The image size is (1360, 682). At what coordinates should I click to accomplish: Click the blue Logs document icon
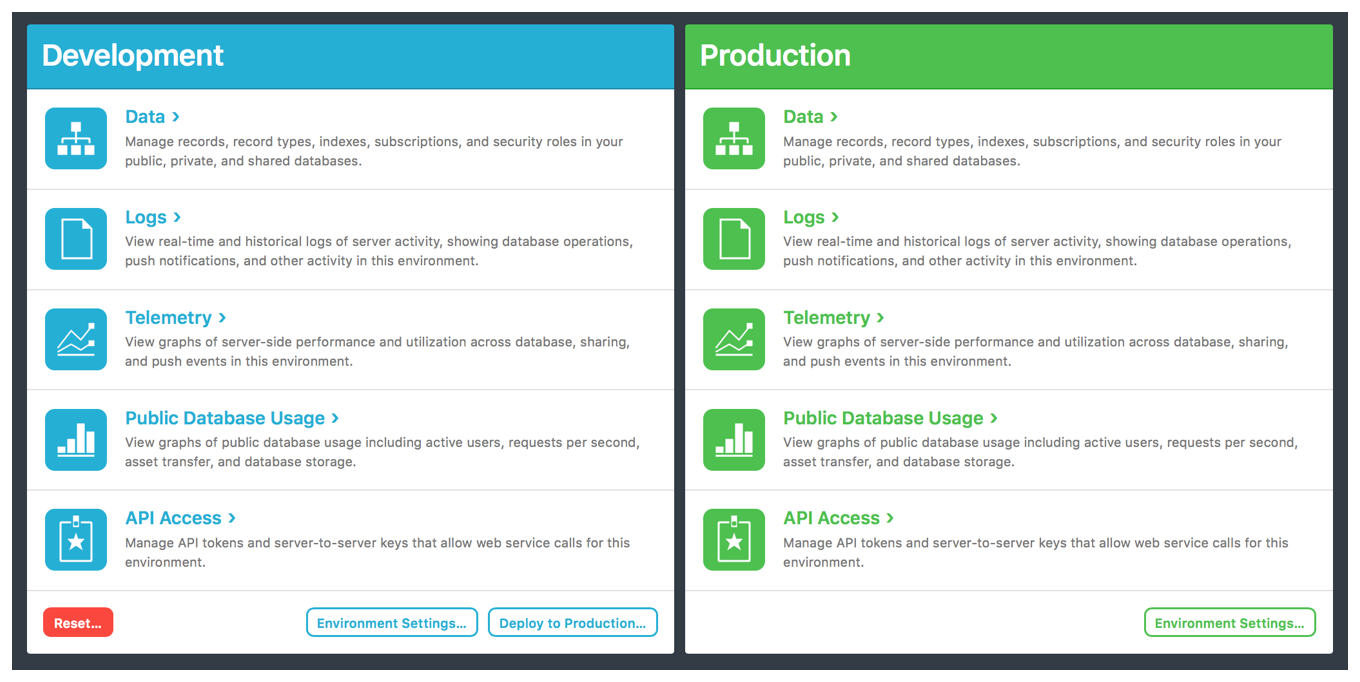pos(76,239)
